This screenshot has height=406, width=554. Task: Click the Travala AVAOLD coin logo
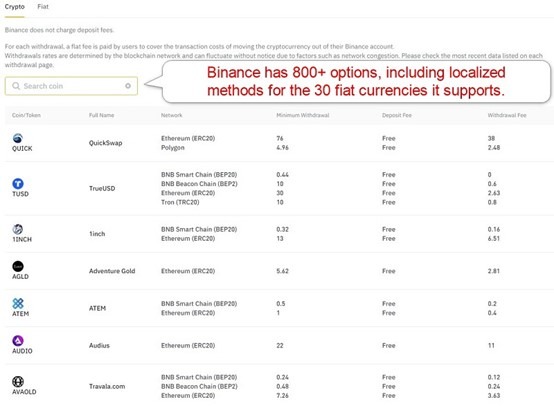pos(18,382)
